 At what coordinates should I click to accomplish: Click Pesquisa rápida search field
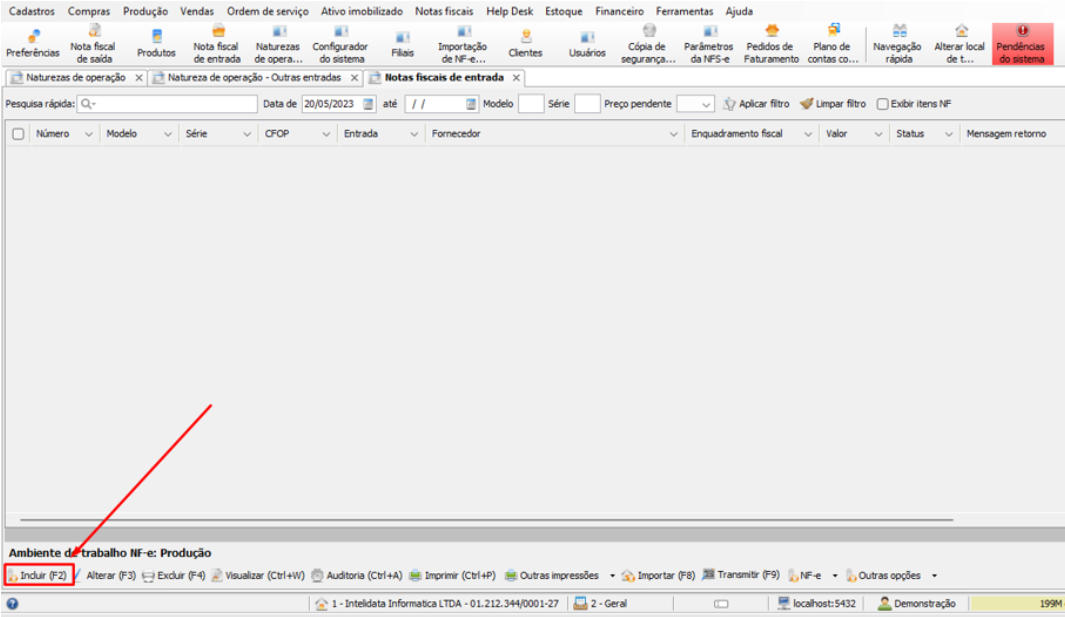pyautogui.click(x=167, y=104)
